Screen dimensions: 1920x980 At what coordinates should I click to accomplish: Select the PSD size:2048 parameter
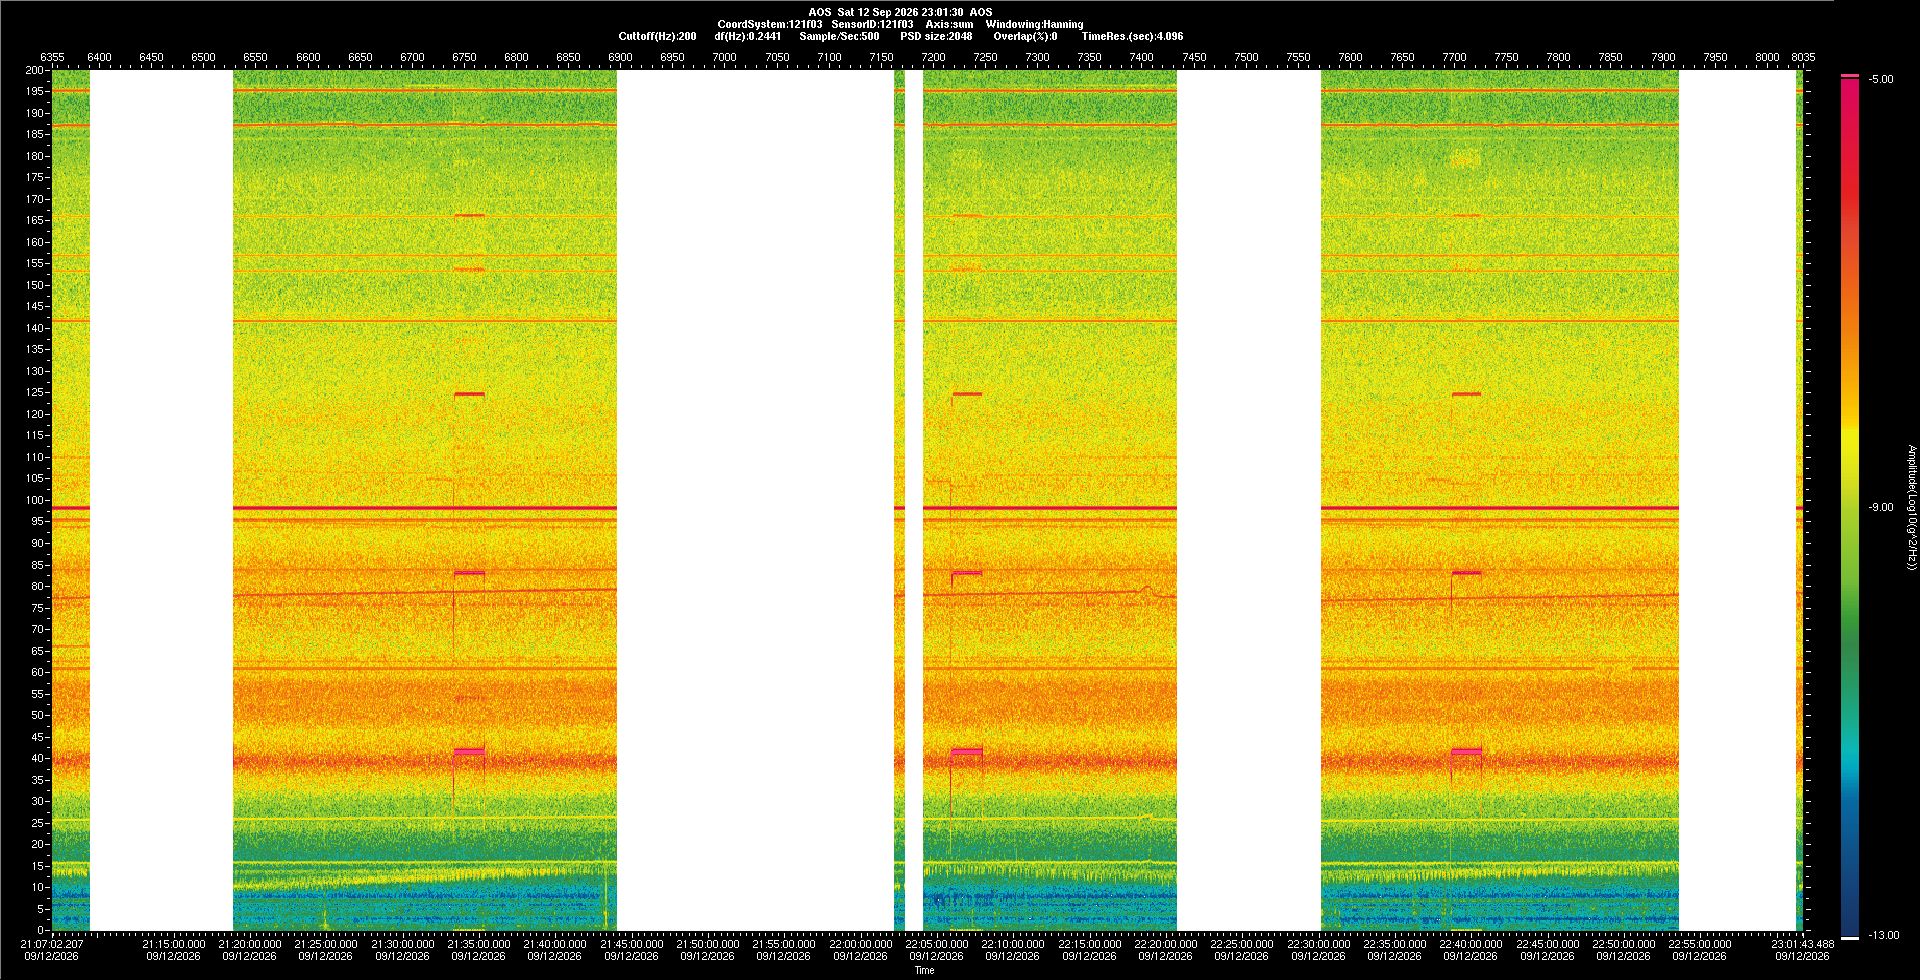click(936, 36)
